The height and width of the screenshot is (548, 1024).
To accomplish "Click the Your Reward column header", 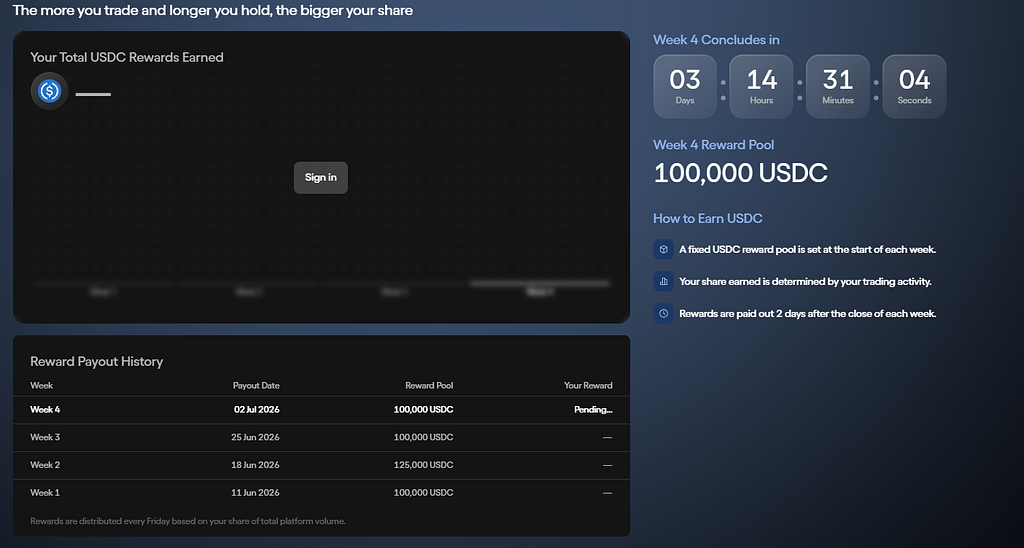I will (x=588, y=385).
